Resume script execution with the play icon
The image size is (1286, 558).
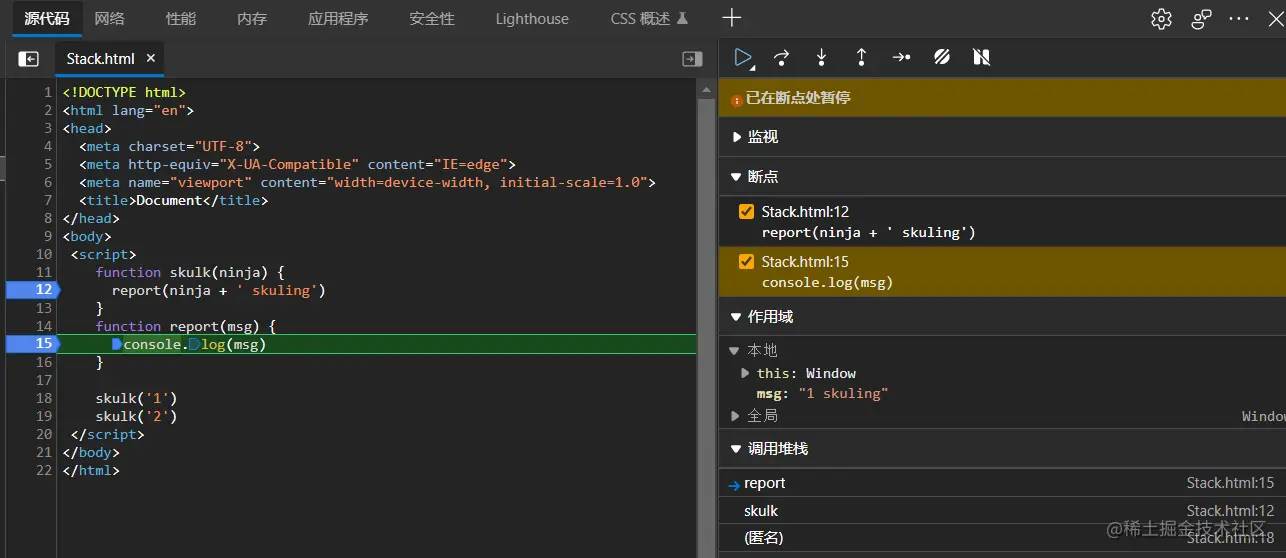(742, 58)
